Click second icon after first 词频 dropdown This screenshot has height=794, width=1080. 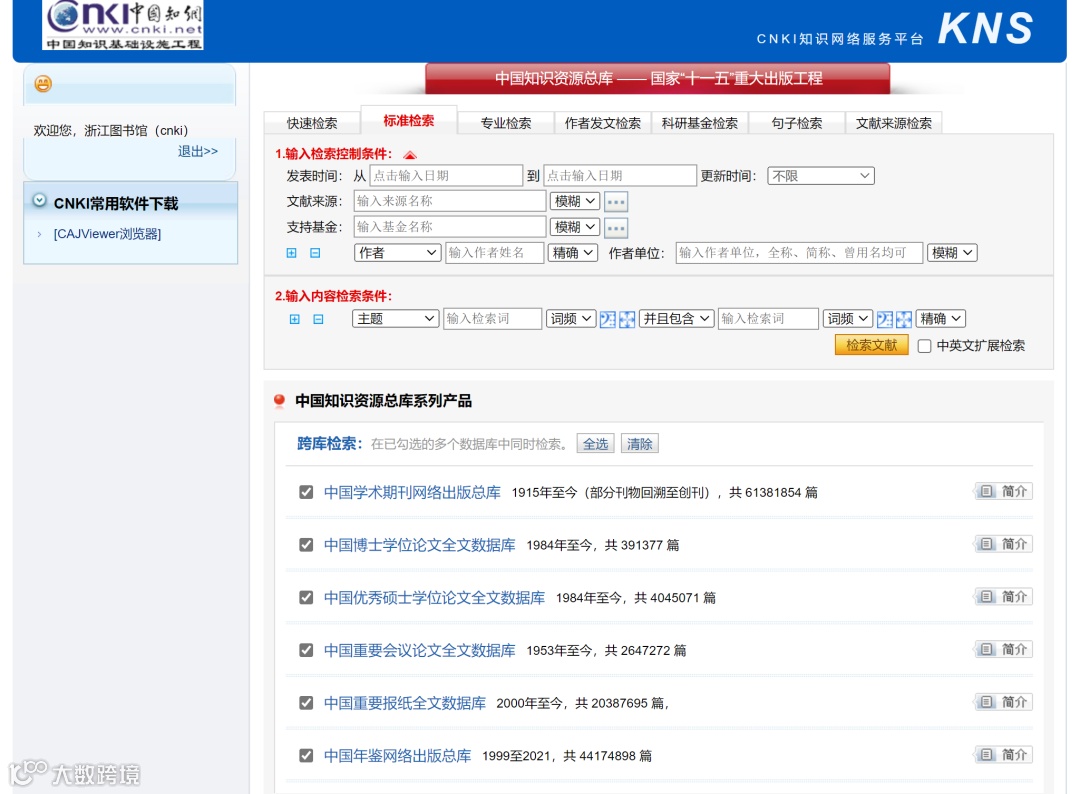[x=627, y=319]
